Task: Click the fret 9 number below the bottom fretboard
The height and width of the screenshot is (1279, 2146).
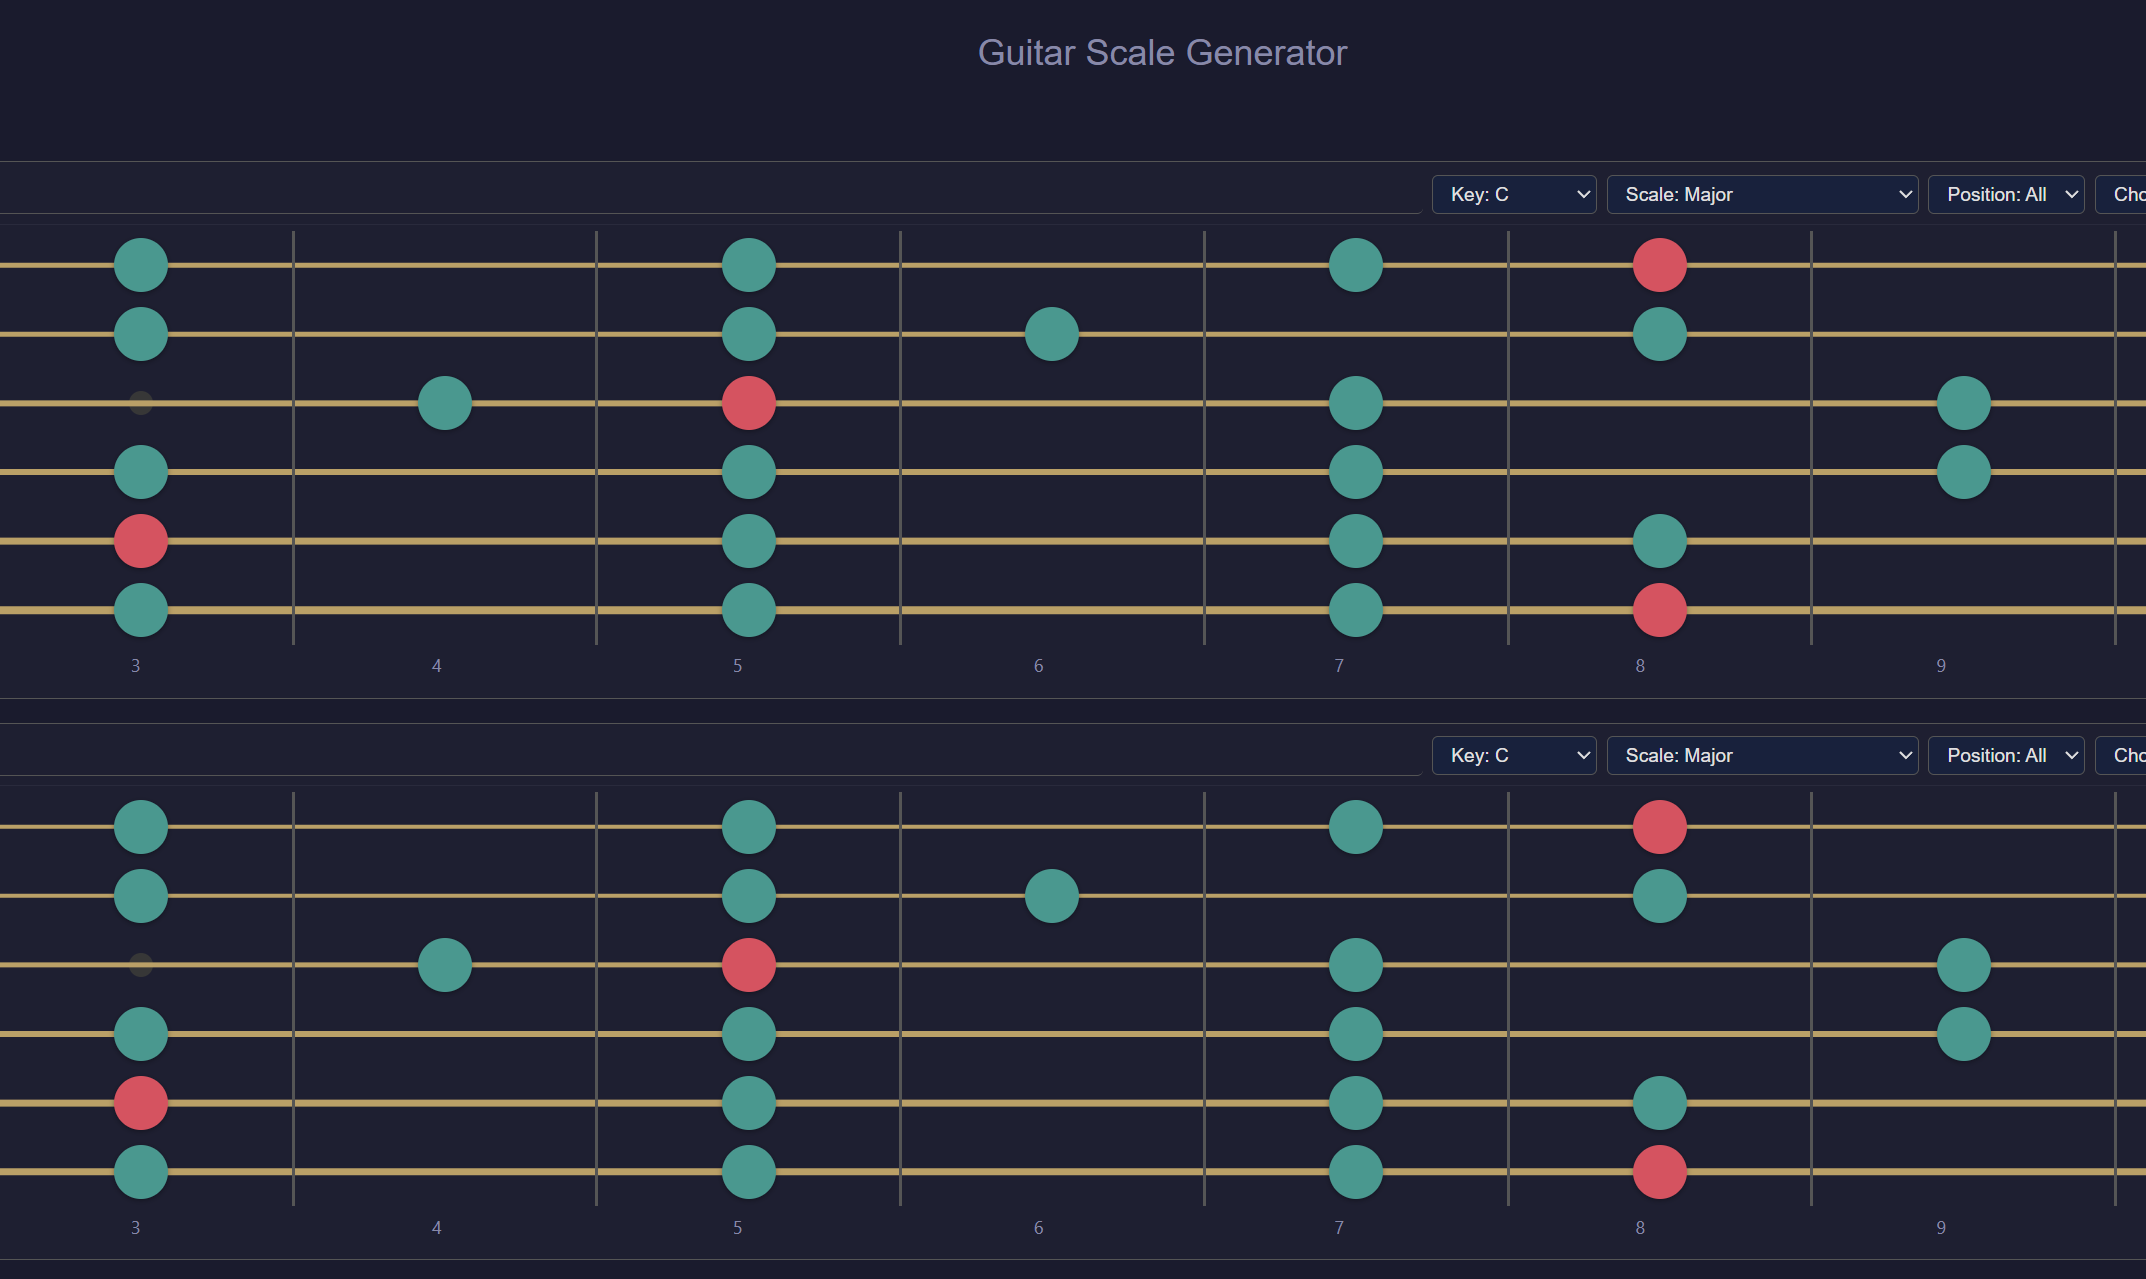Action: tap(1941, 1227)
